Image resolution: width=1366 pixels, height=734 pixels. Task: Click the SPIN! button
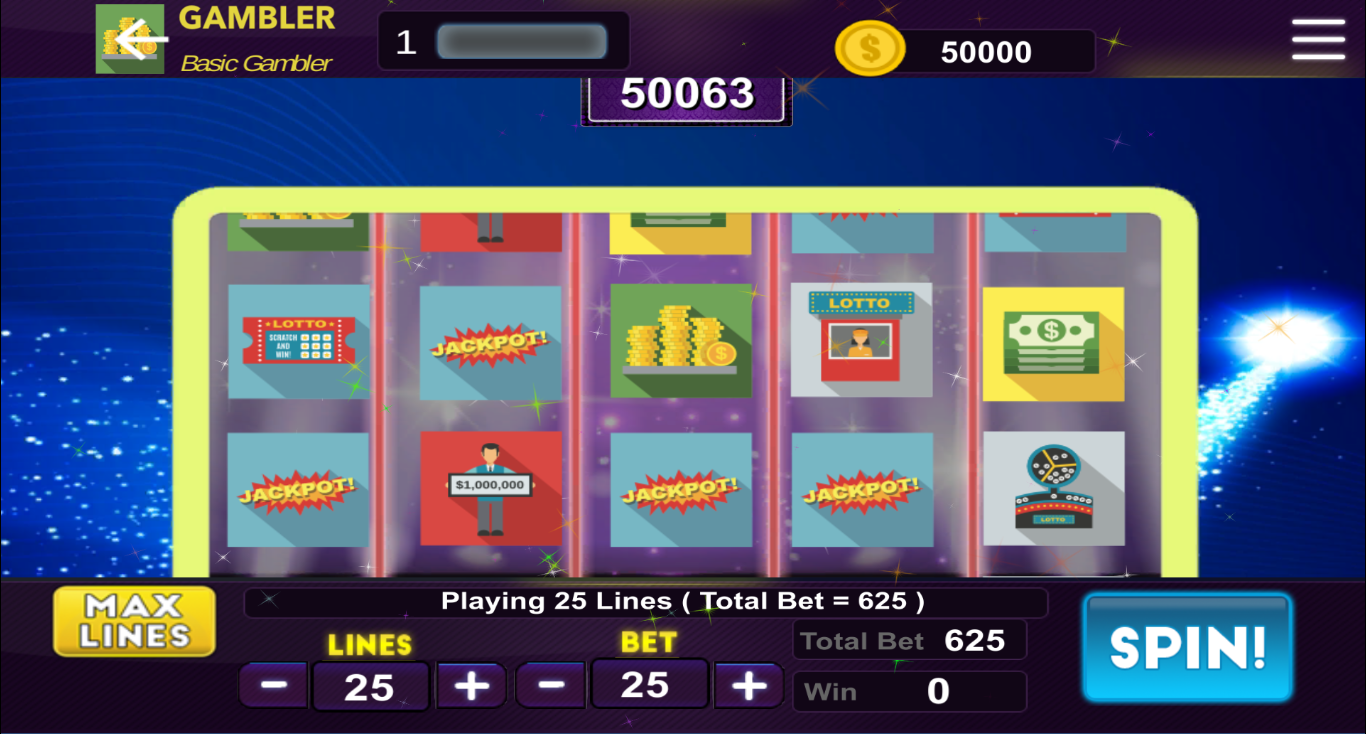(1188, 647)
